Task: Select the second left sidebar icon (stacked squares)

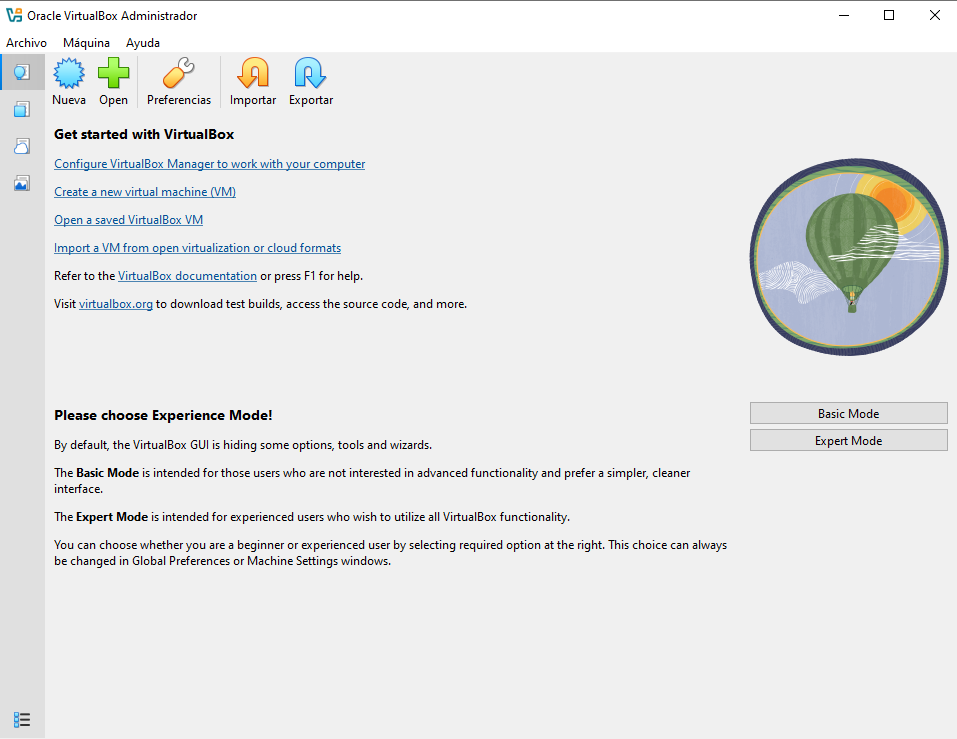Action: [x=22, y=109]
